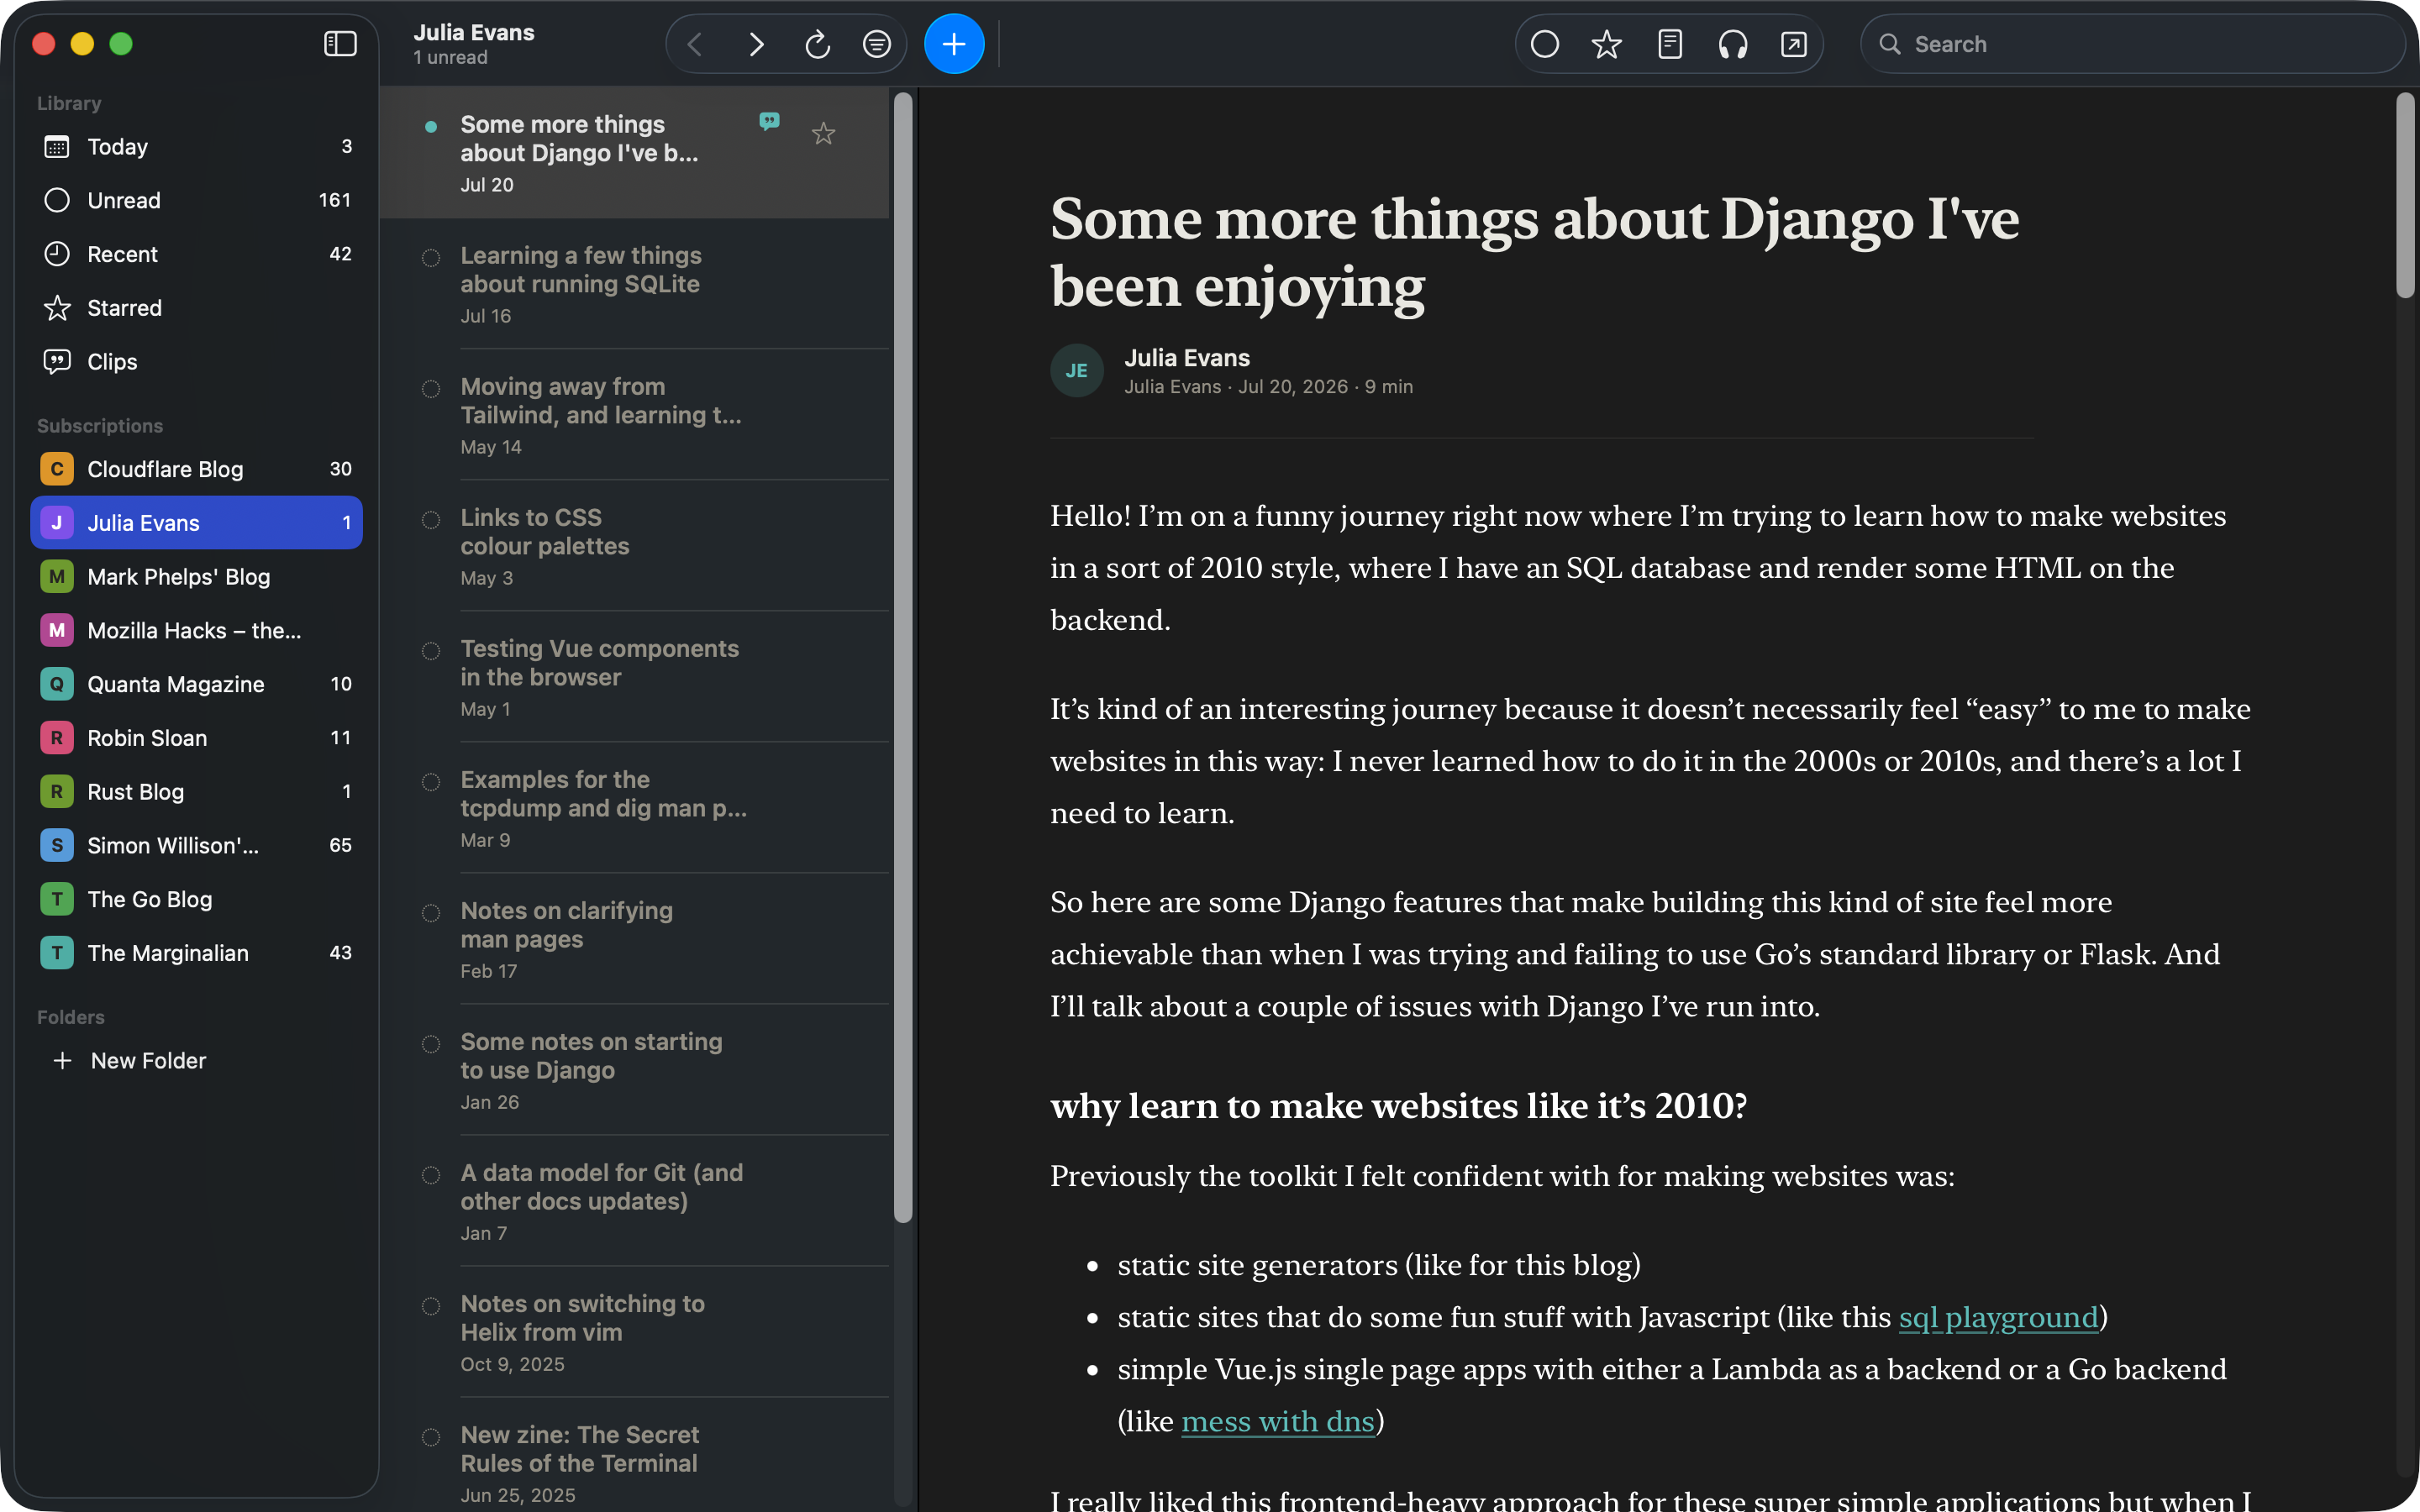
Task: Select the Mark Phelps' Blog subscription
Action: click(x=197, y=577)
